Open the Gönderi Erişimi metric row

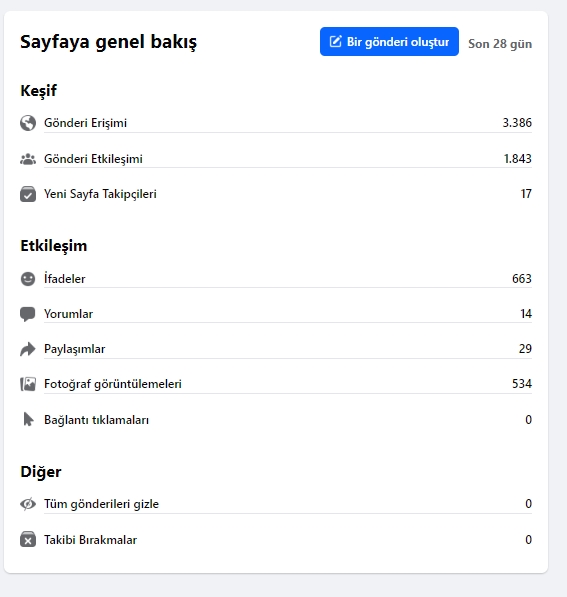[276, 123]
